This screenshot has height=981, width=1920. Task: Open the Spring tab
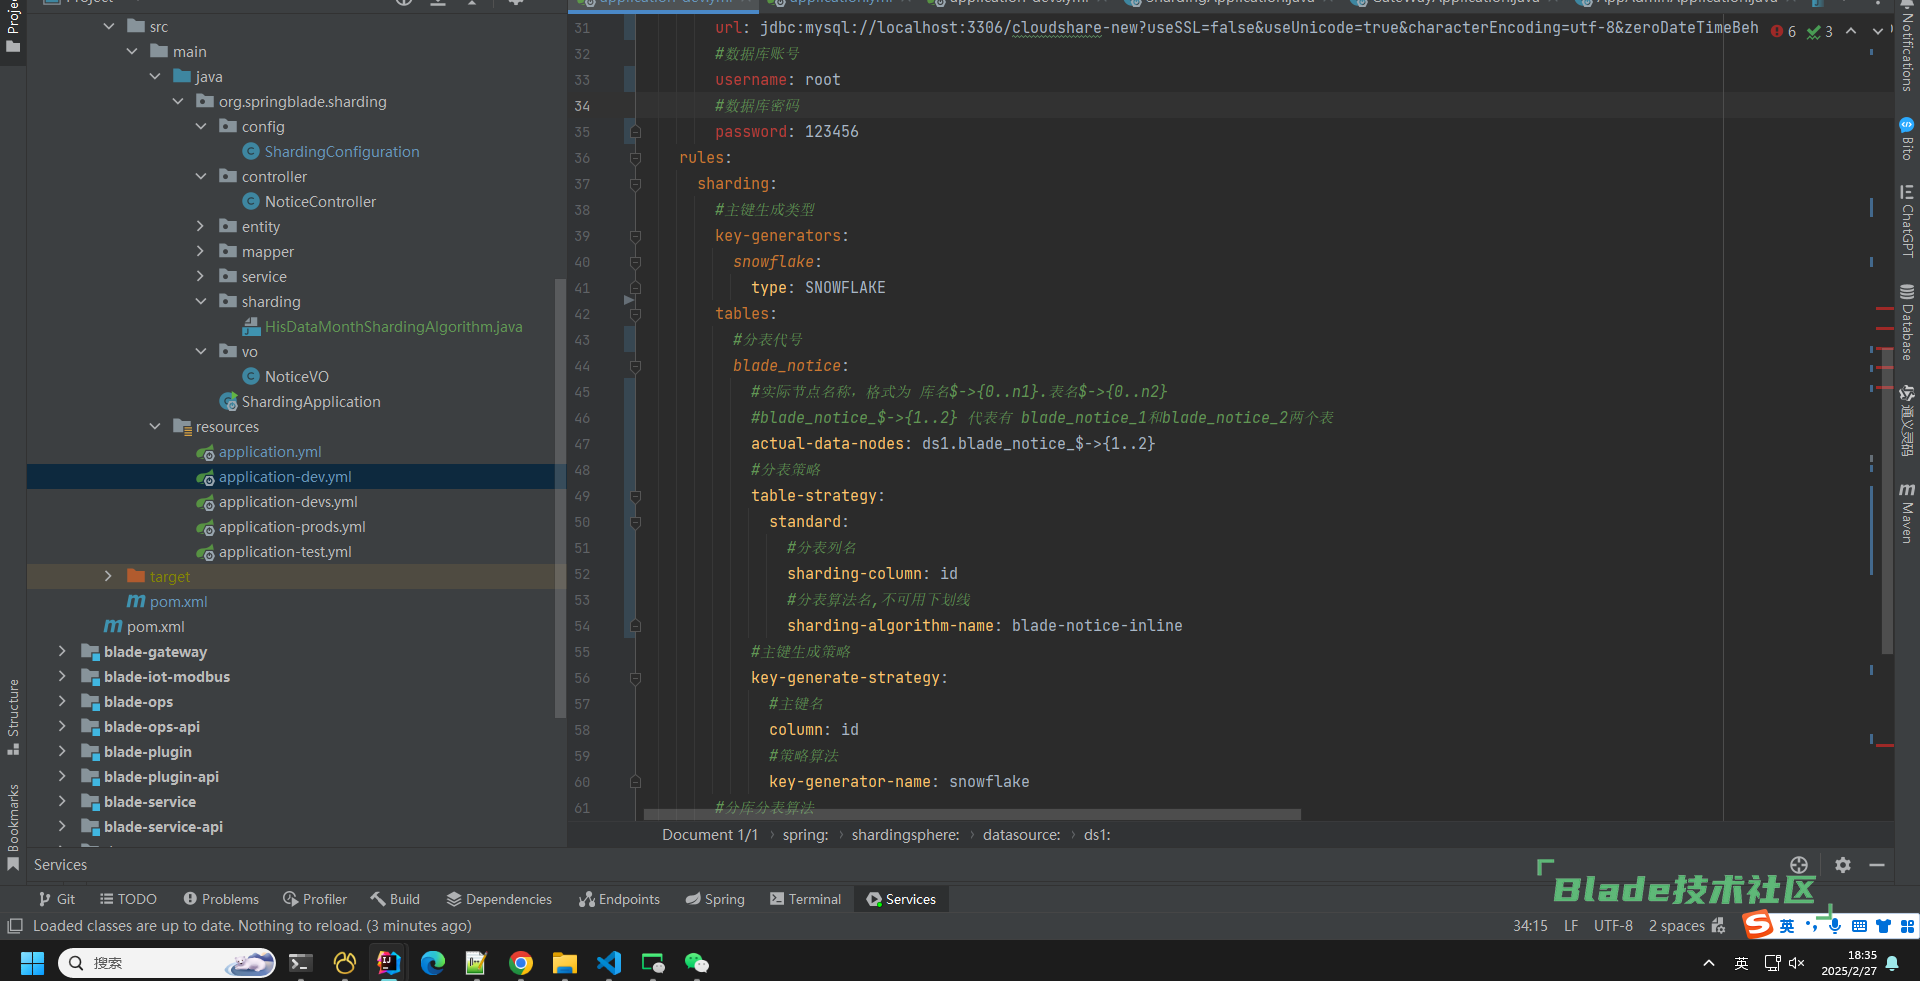coord(715,899)
